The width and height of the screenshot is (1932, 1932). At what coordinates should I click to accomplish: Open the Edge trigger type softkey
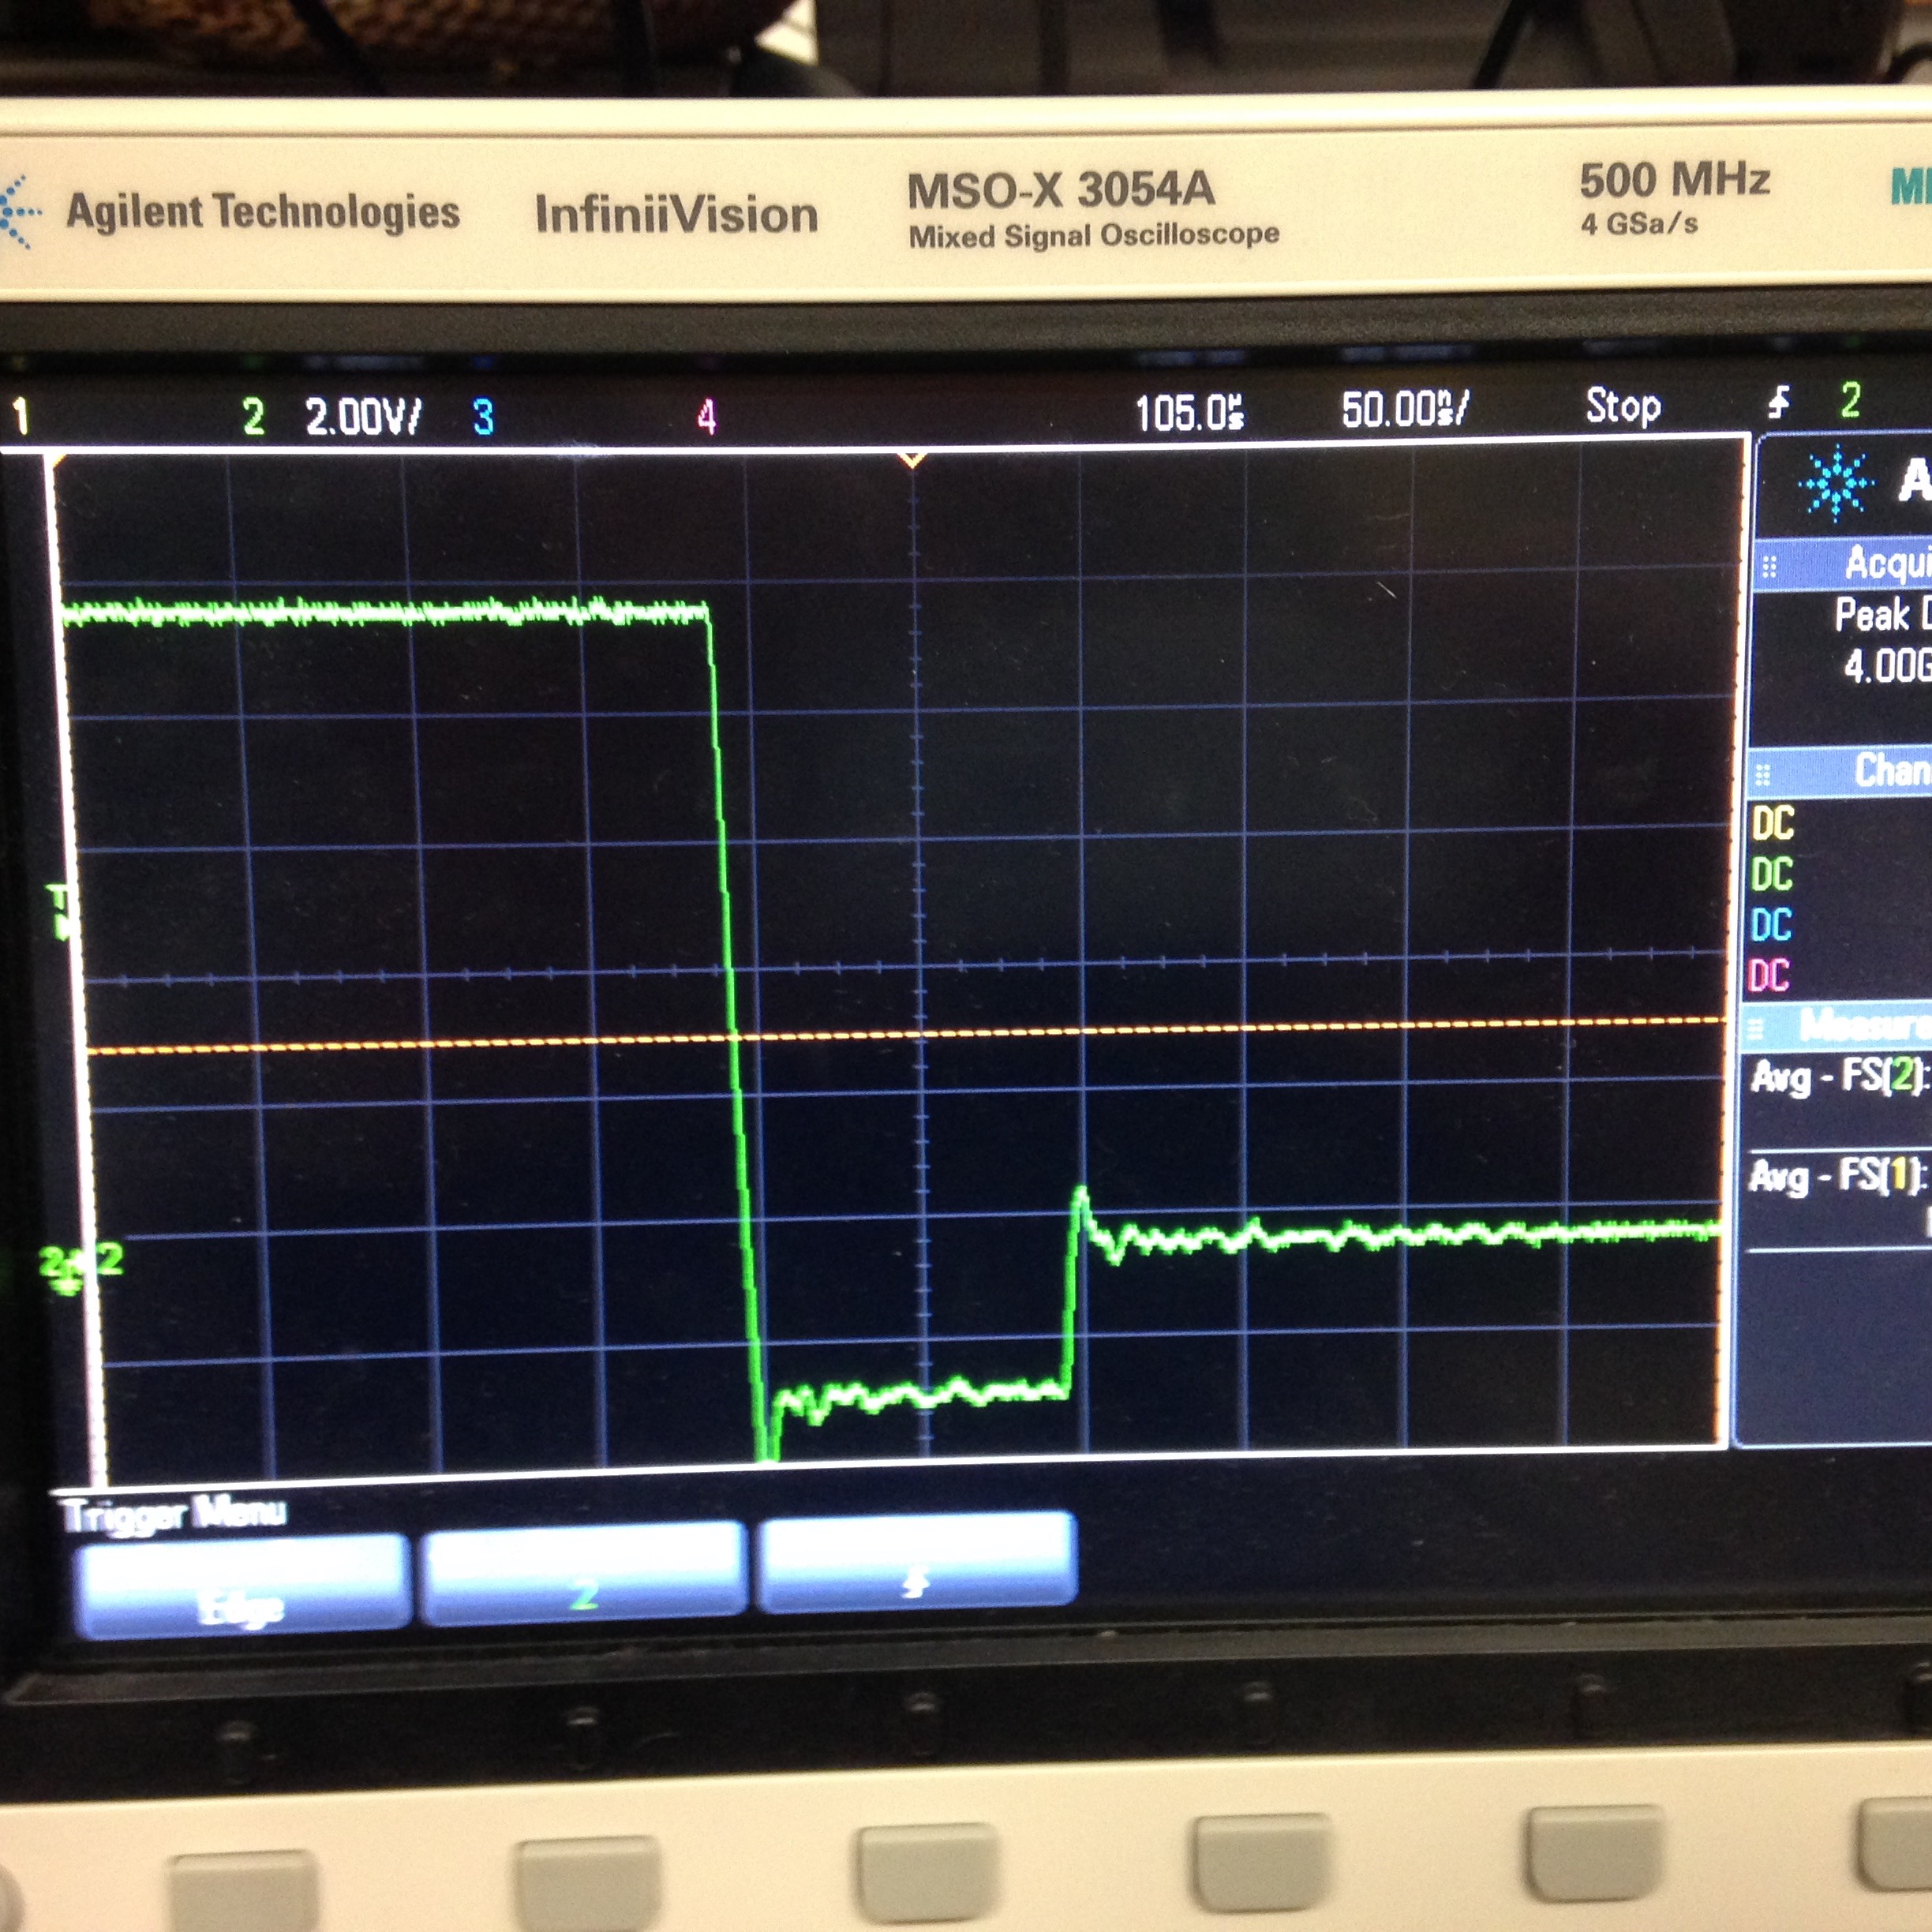(x=243, y=1589)
